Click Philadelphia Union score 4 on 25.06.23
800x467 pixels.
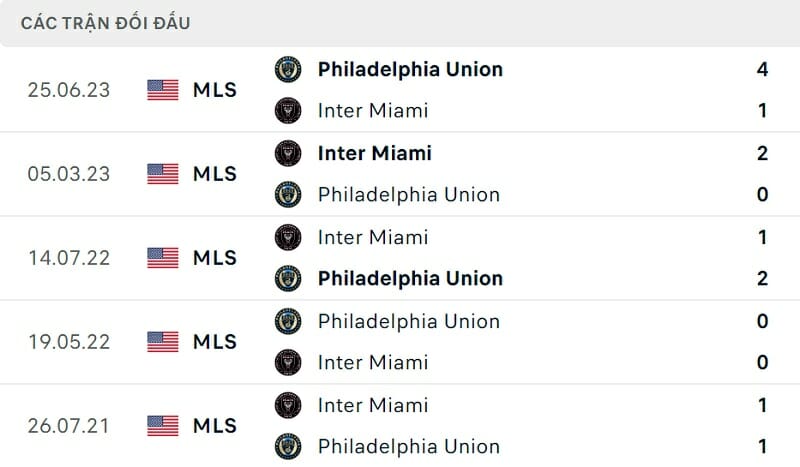click(x=762, y=69)
